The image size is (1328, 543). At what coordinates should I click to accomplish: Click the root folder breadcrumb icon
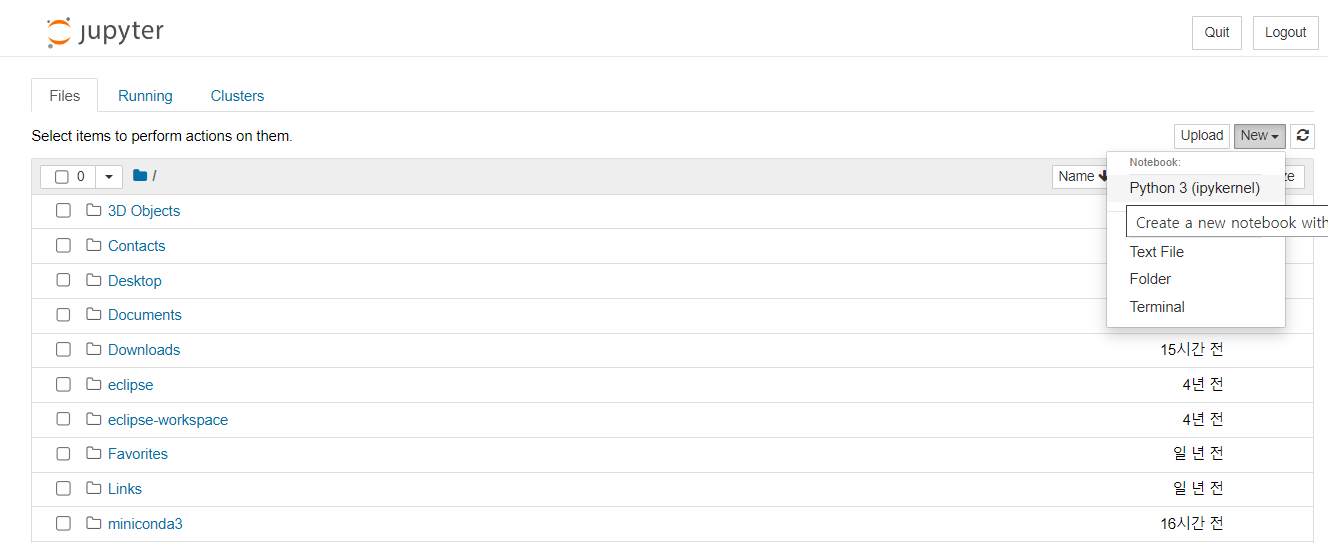(x=140, y=176)
